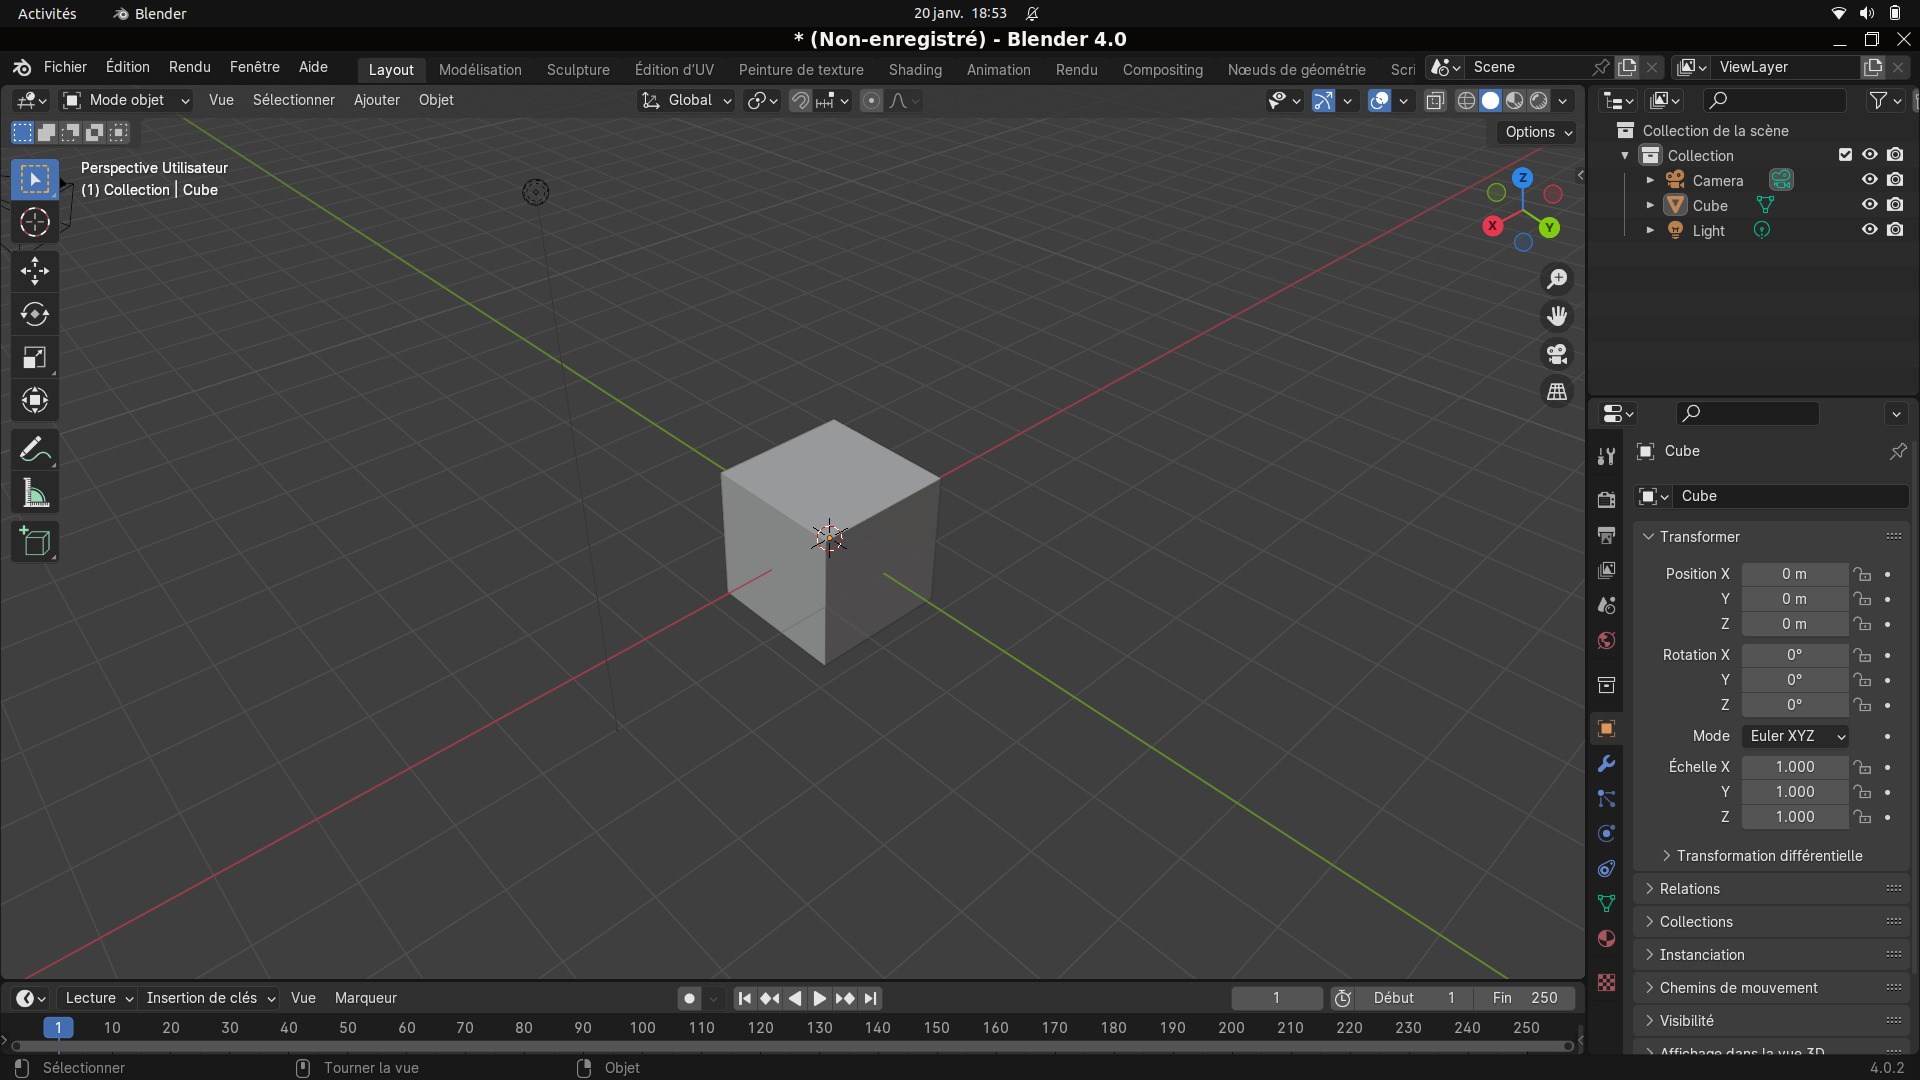Toggle camera view with camera icon
Viewport: 1920px width, 1080px height.
click(1557, 354)
